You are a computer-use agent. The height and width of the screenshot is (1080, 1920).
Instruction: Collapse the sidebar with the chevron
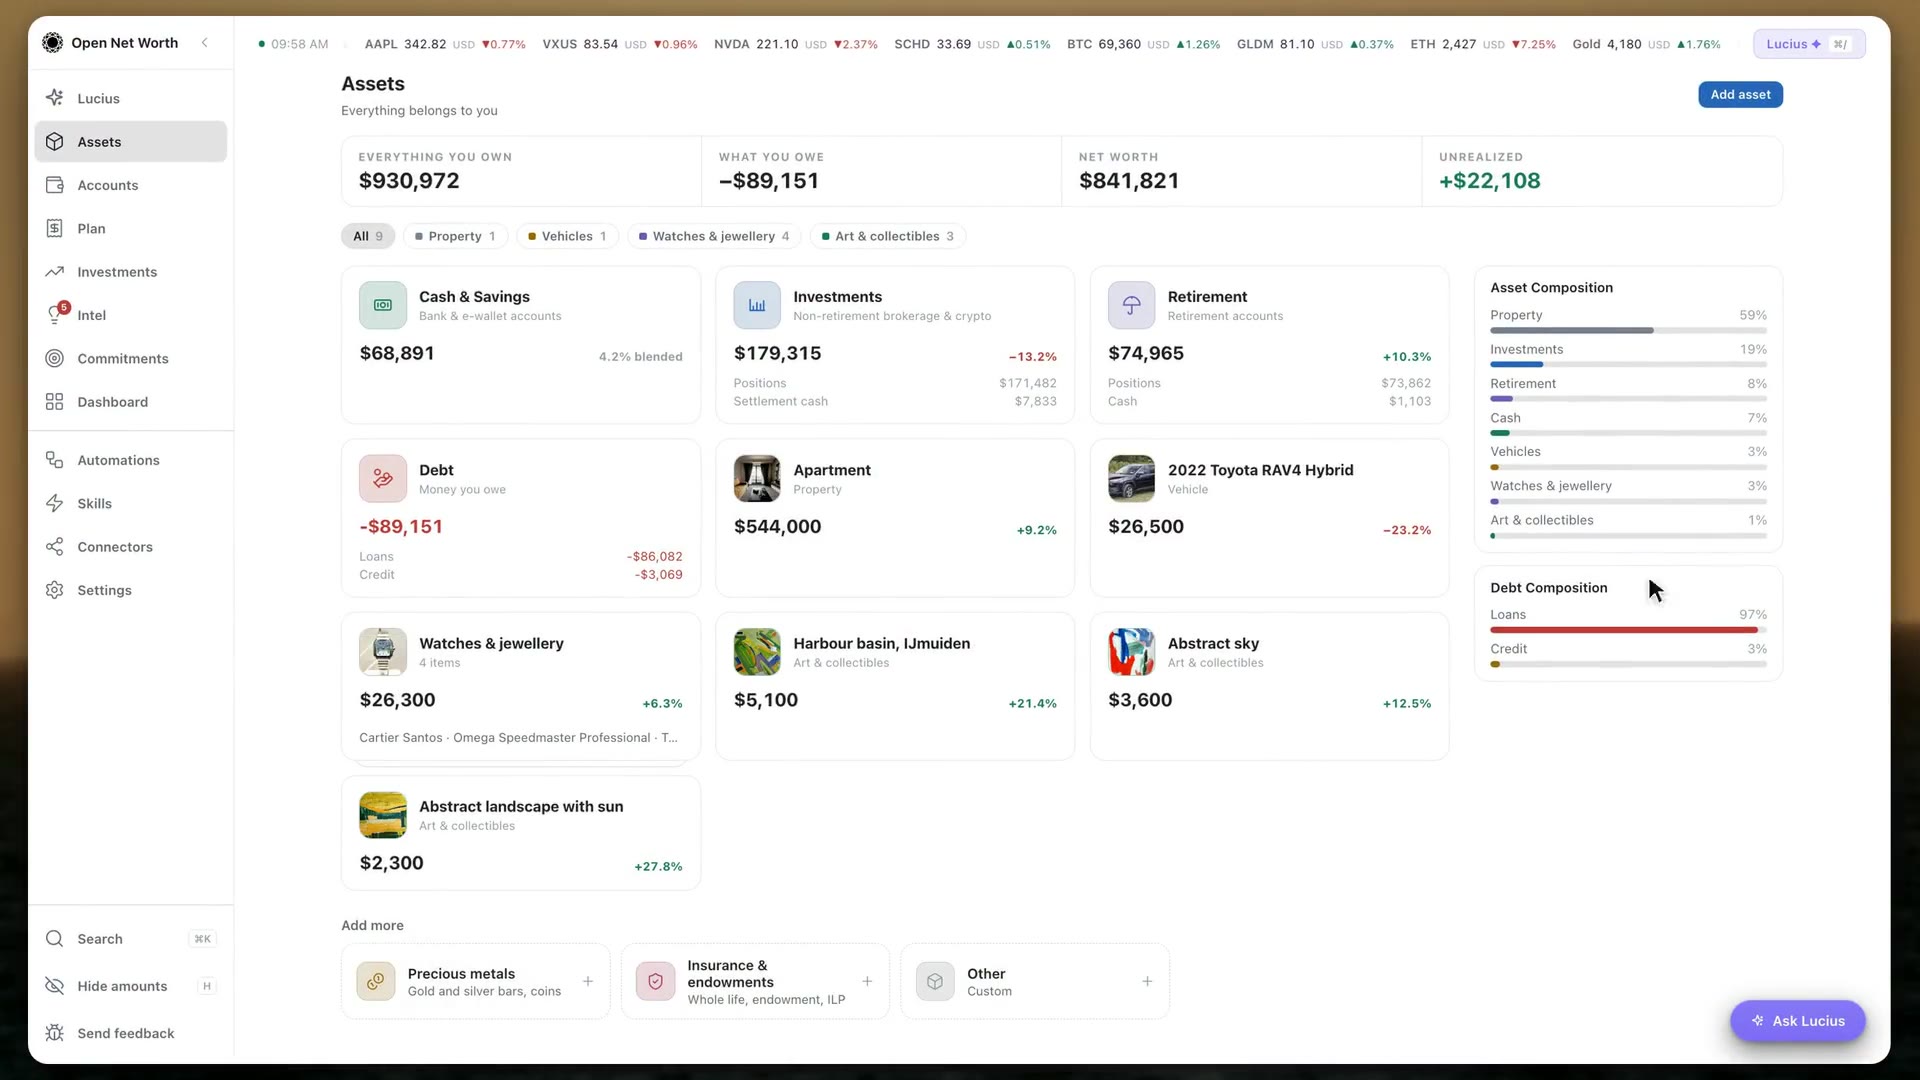[x=205, y=42]
